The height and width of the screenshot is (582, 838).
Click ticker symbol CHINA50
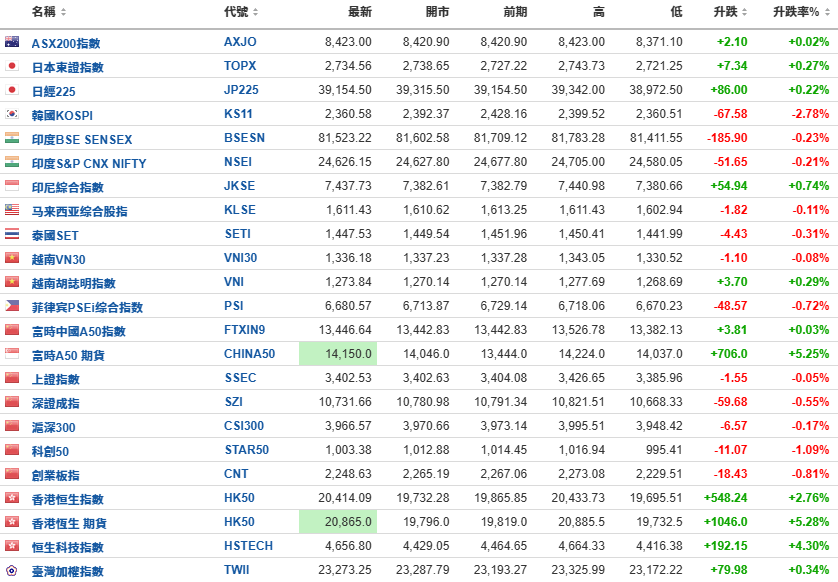click(250, 354)
